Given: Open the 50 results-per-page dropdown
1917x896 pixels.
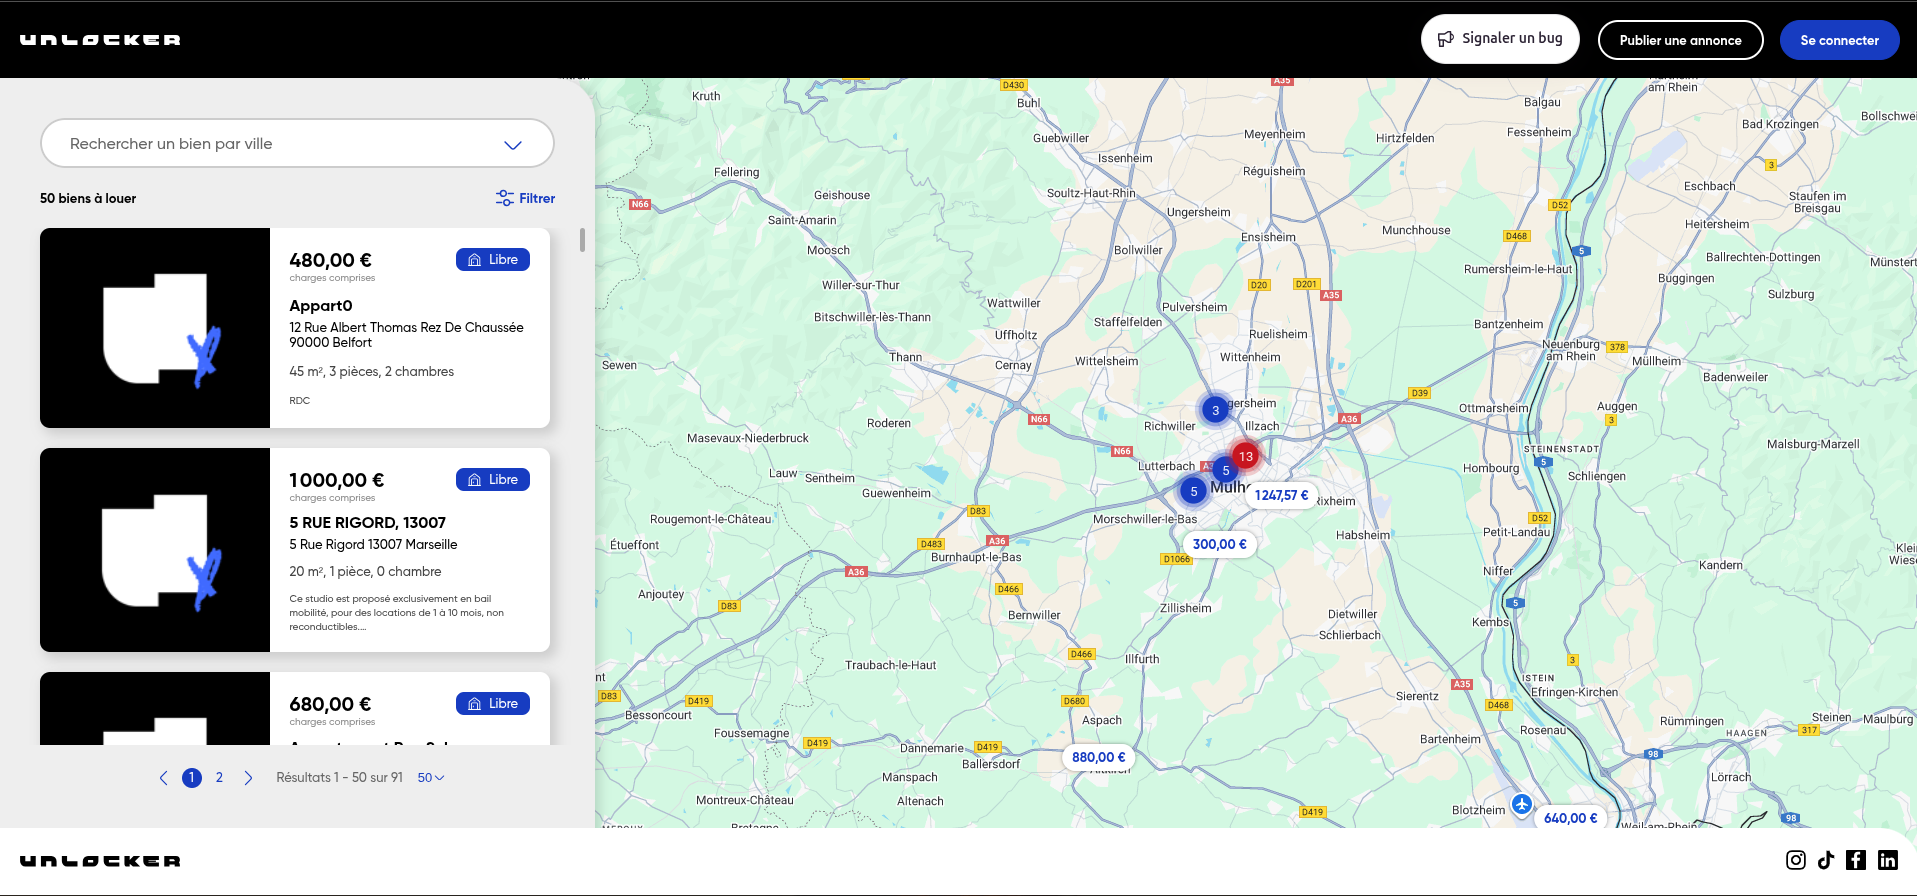Looking at the screenshot, I should (431, 777).
